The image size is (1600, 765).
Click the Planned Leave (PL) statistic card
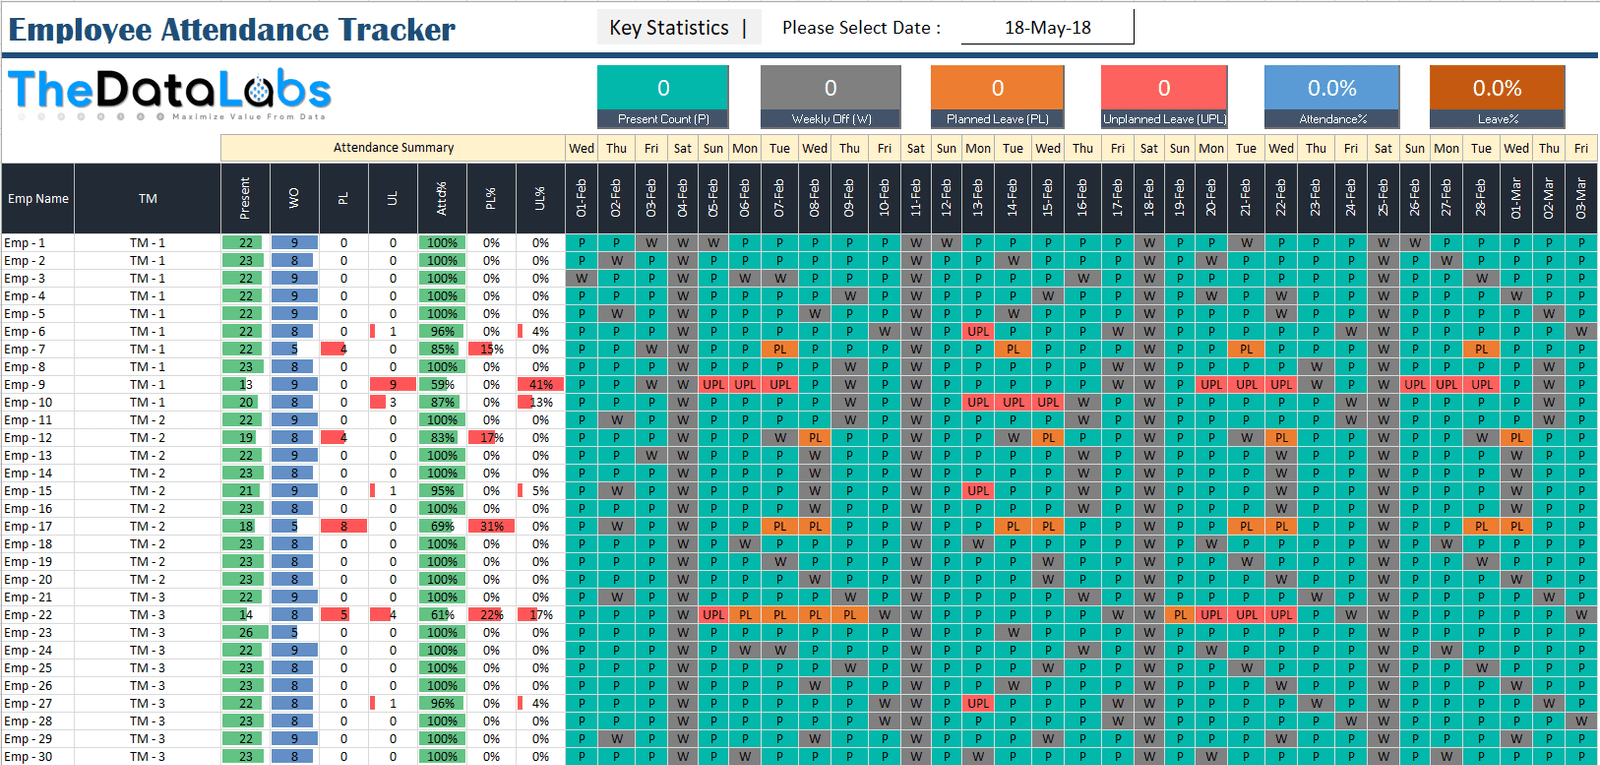click(x=997, y=97)
